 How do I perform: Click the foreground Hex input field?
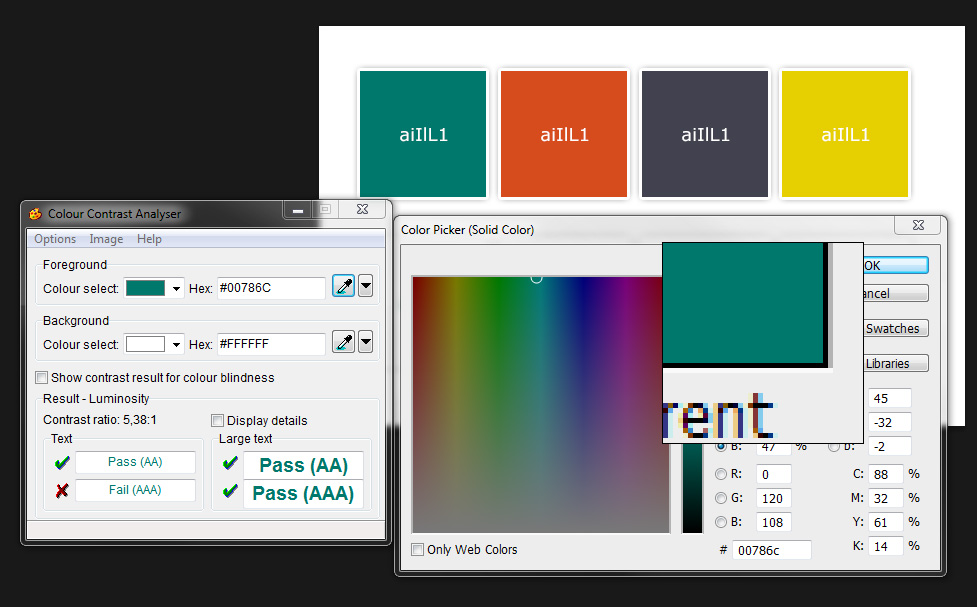click(270, 288)
